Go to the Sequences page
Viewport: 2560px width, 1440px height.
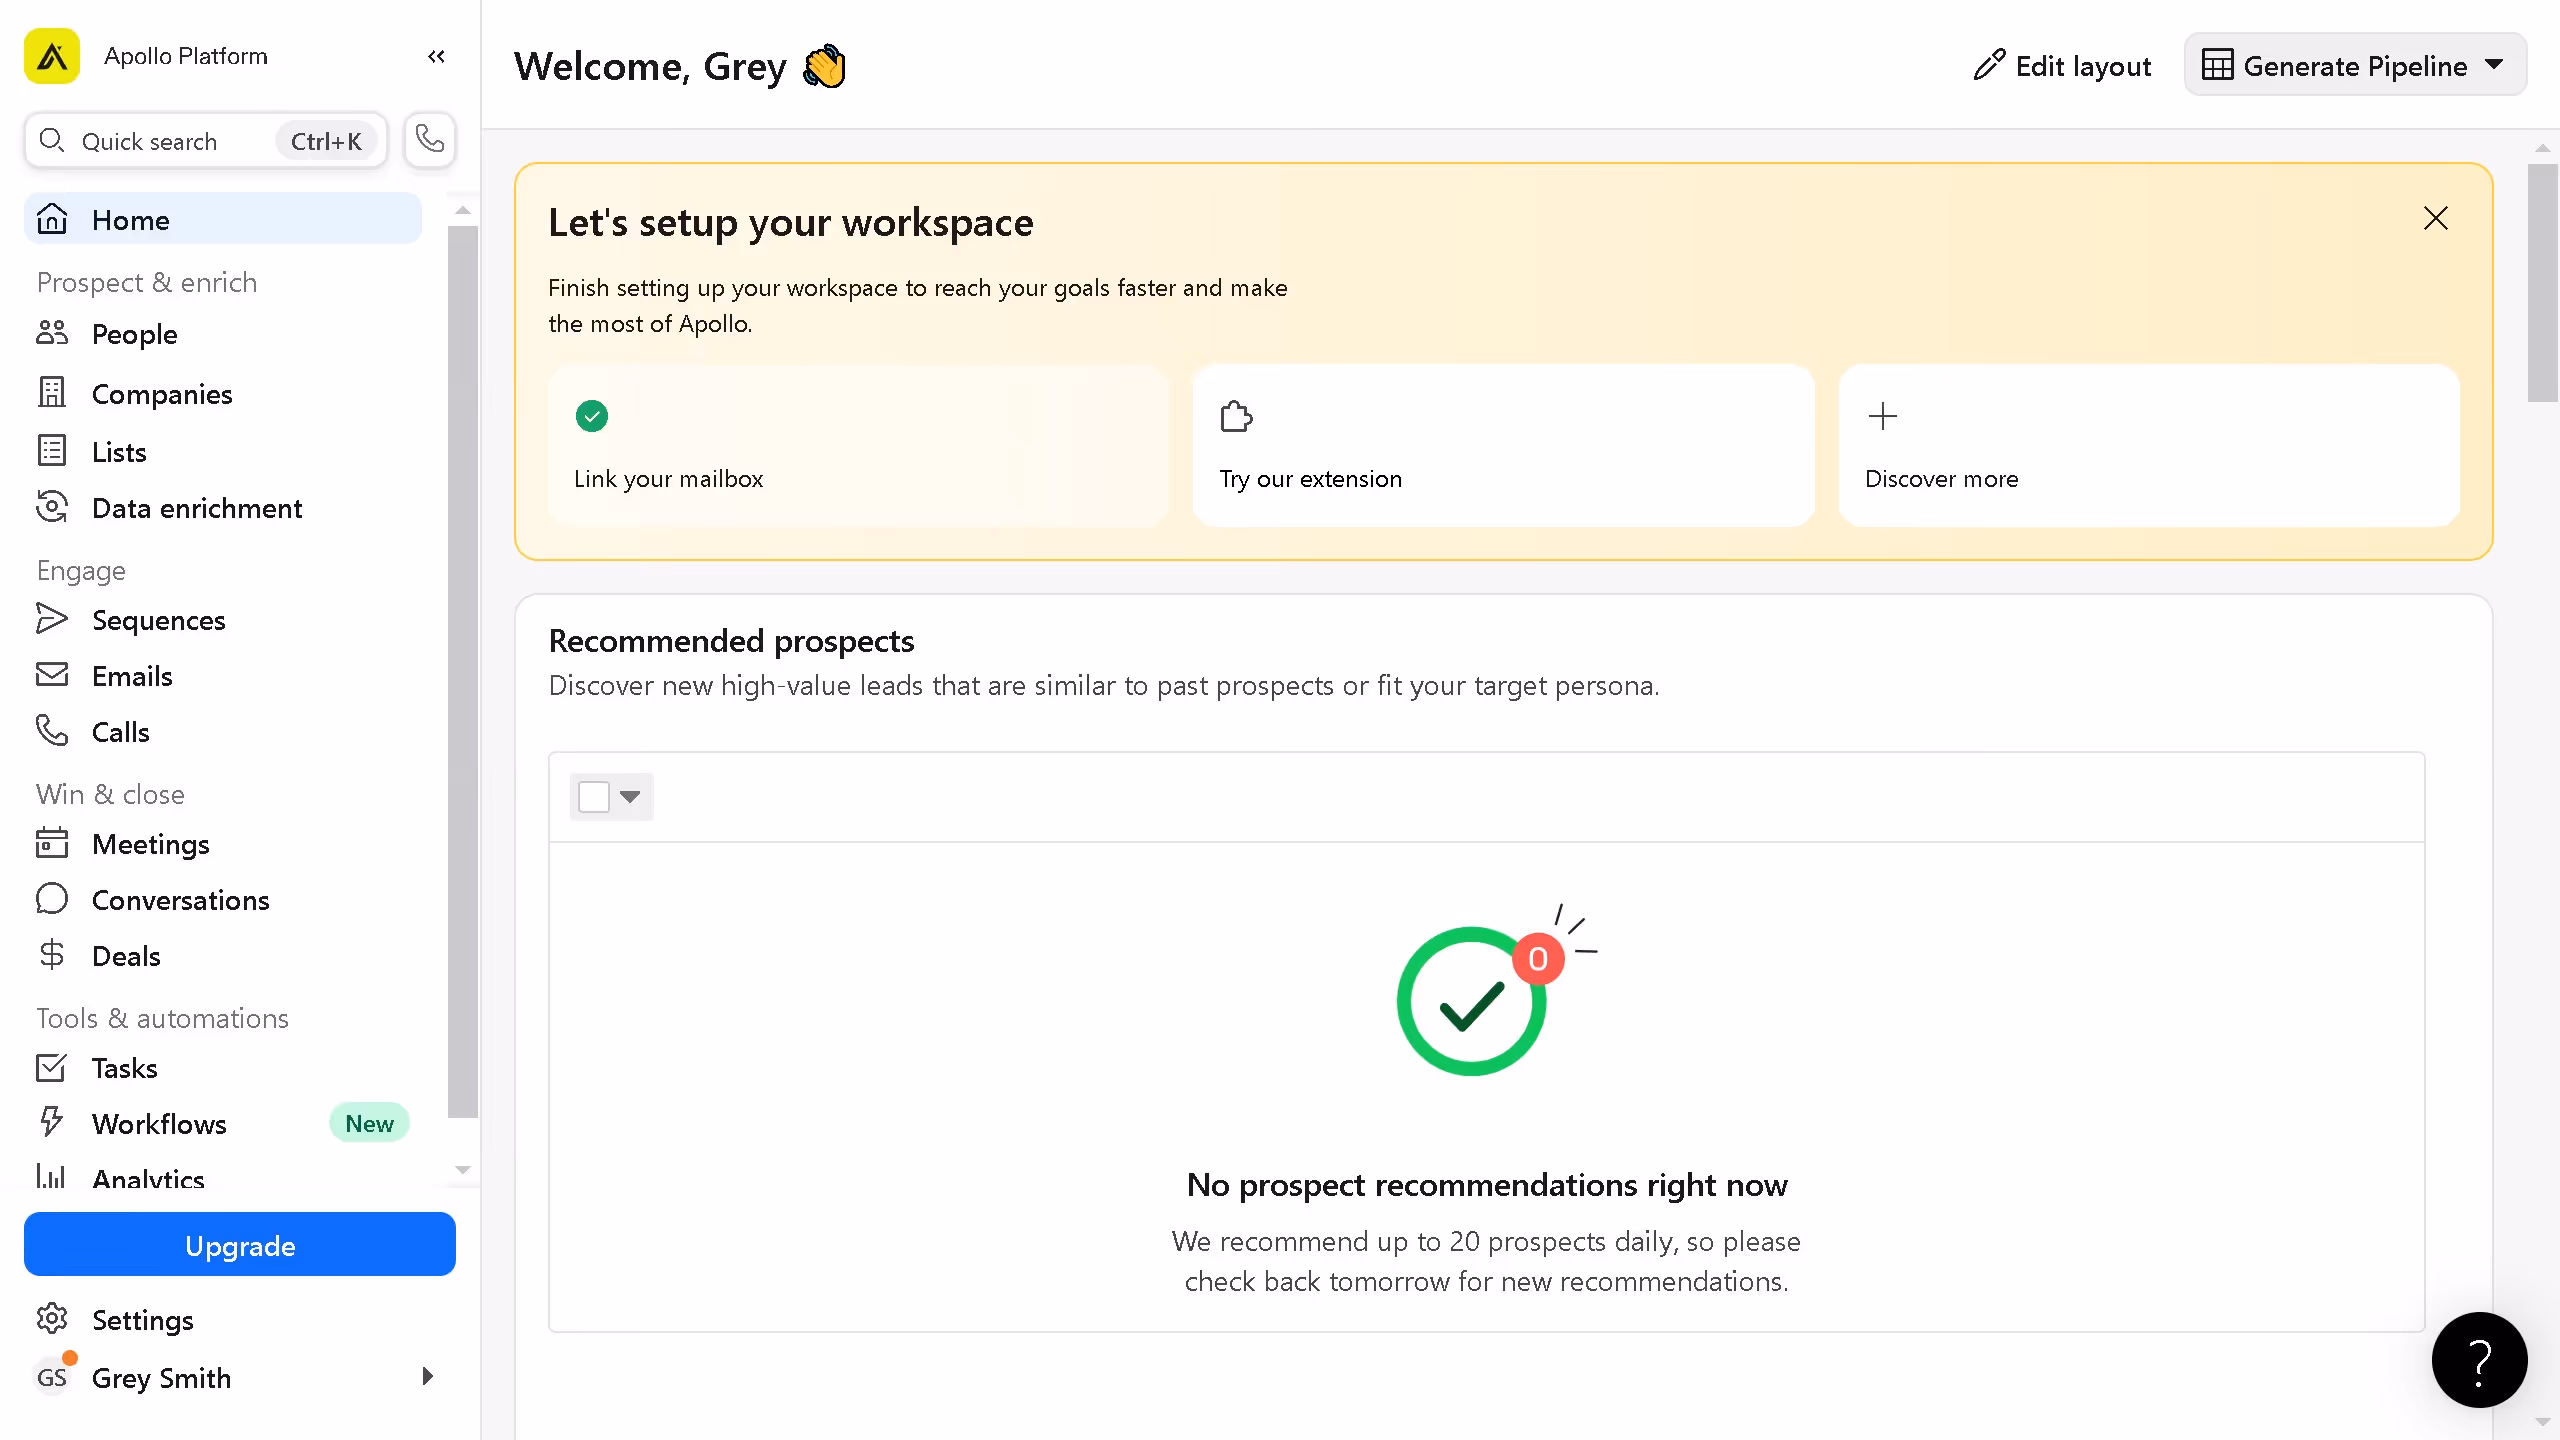coord(158,620)
